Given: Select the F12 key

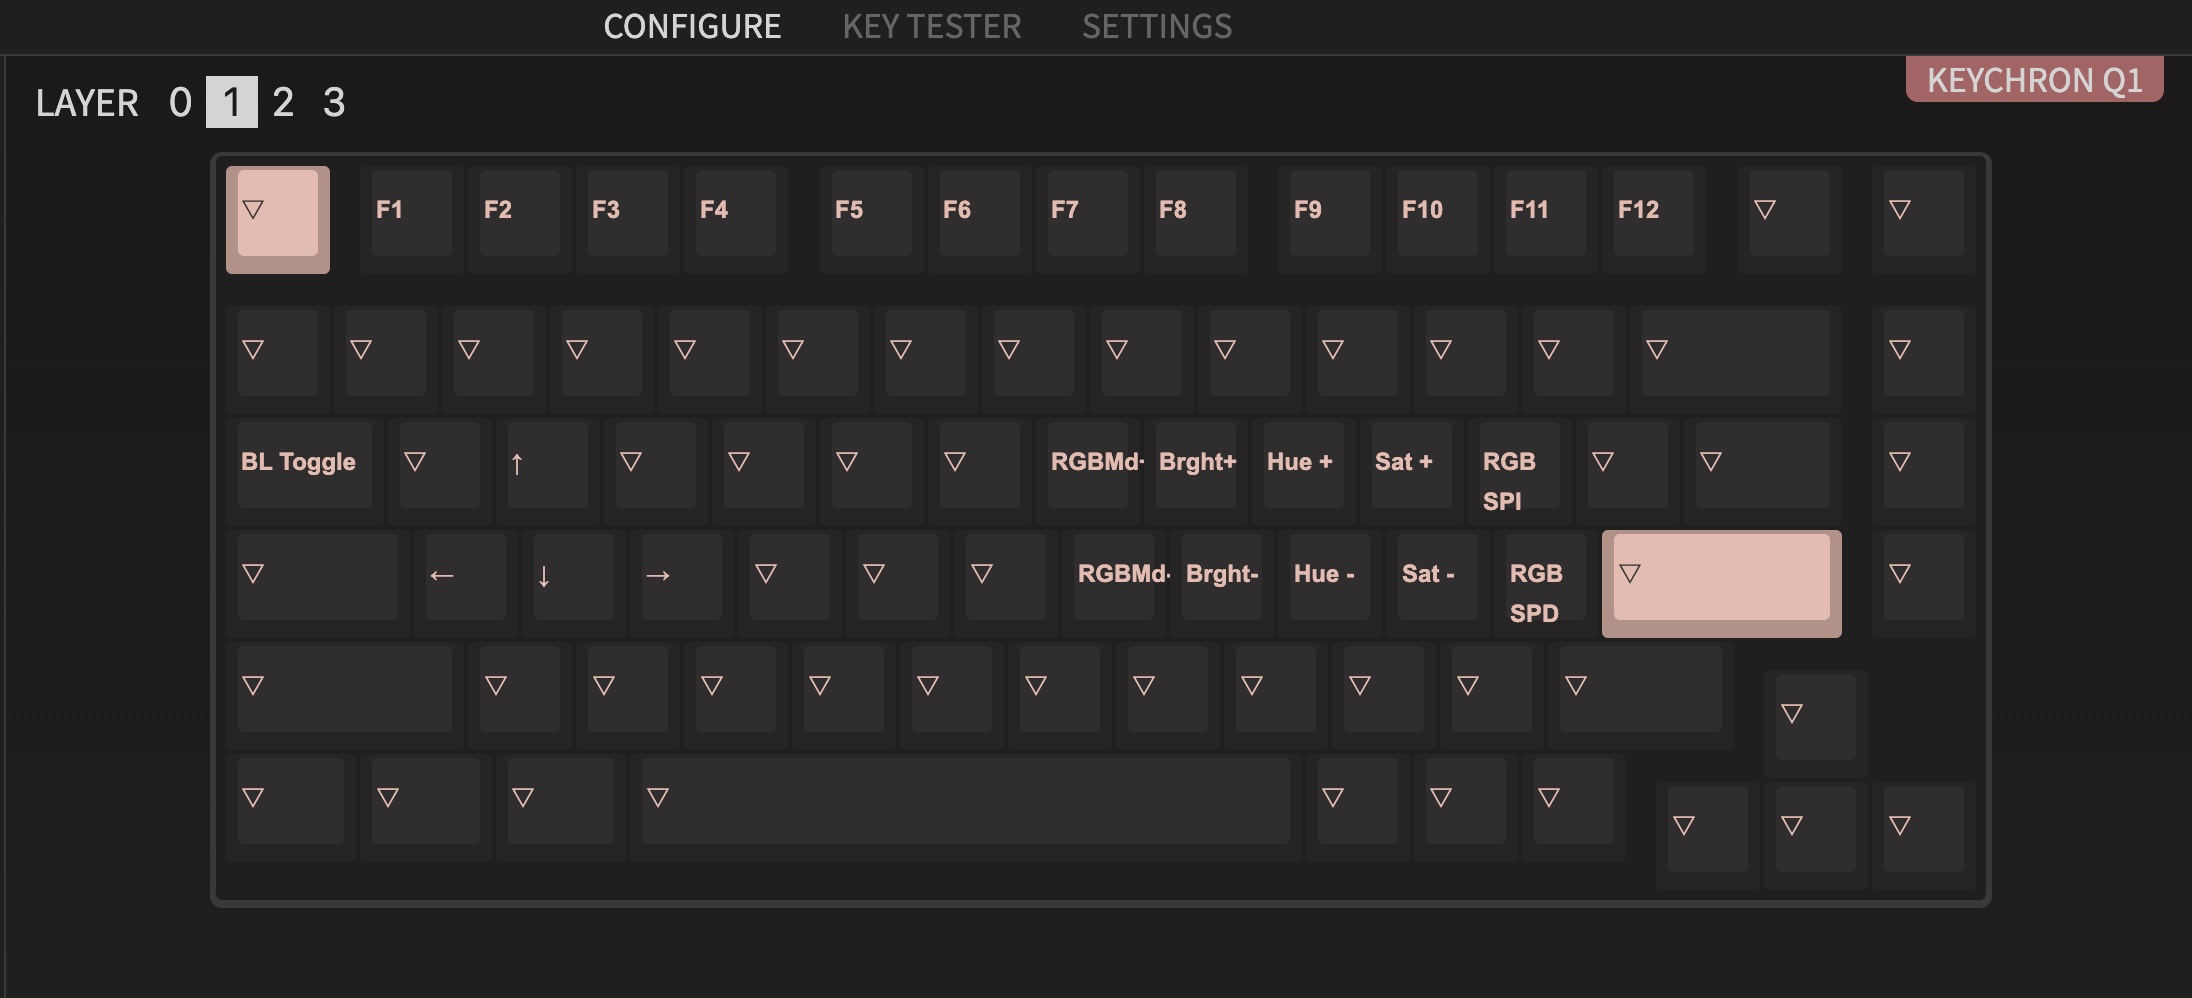Looking at the screenshot, I should [x=1654, y=219].
